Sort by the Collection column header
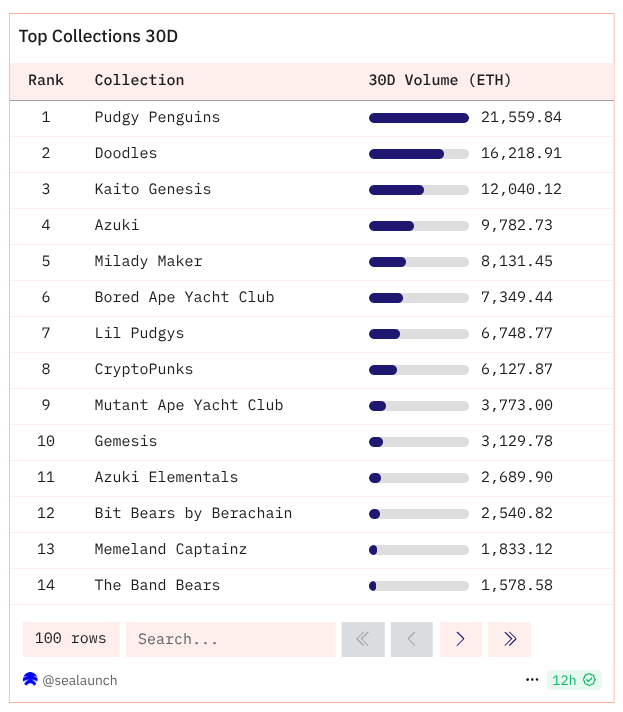The image size is (623, 712). tap(139, 80)
